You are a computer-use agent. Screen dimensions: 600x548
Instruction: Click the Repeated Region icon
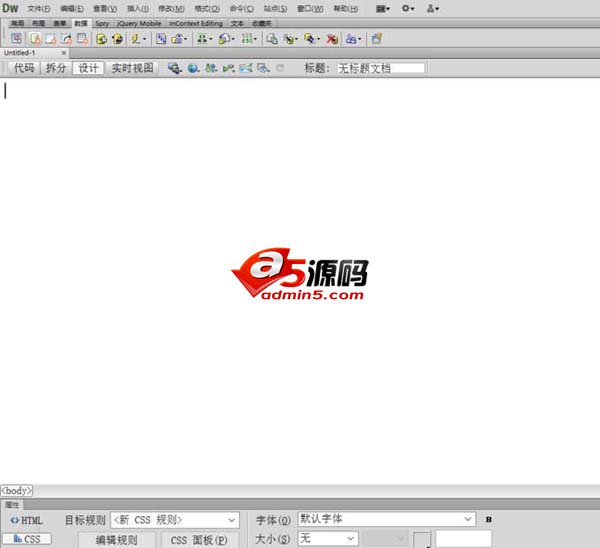coord(161,39)
